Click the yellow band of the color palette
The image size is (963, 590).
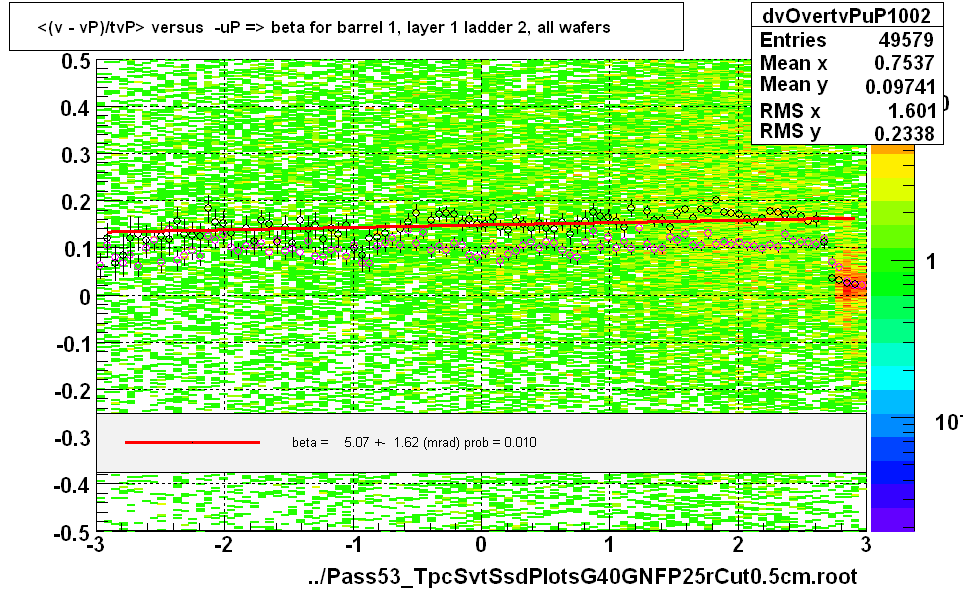[x=892, y=166]
